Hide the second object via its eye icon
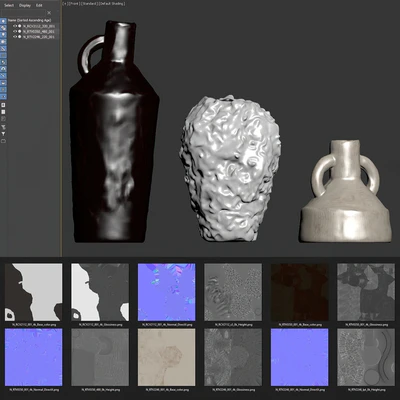 15,31
